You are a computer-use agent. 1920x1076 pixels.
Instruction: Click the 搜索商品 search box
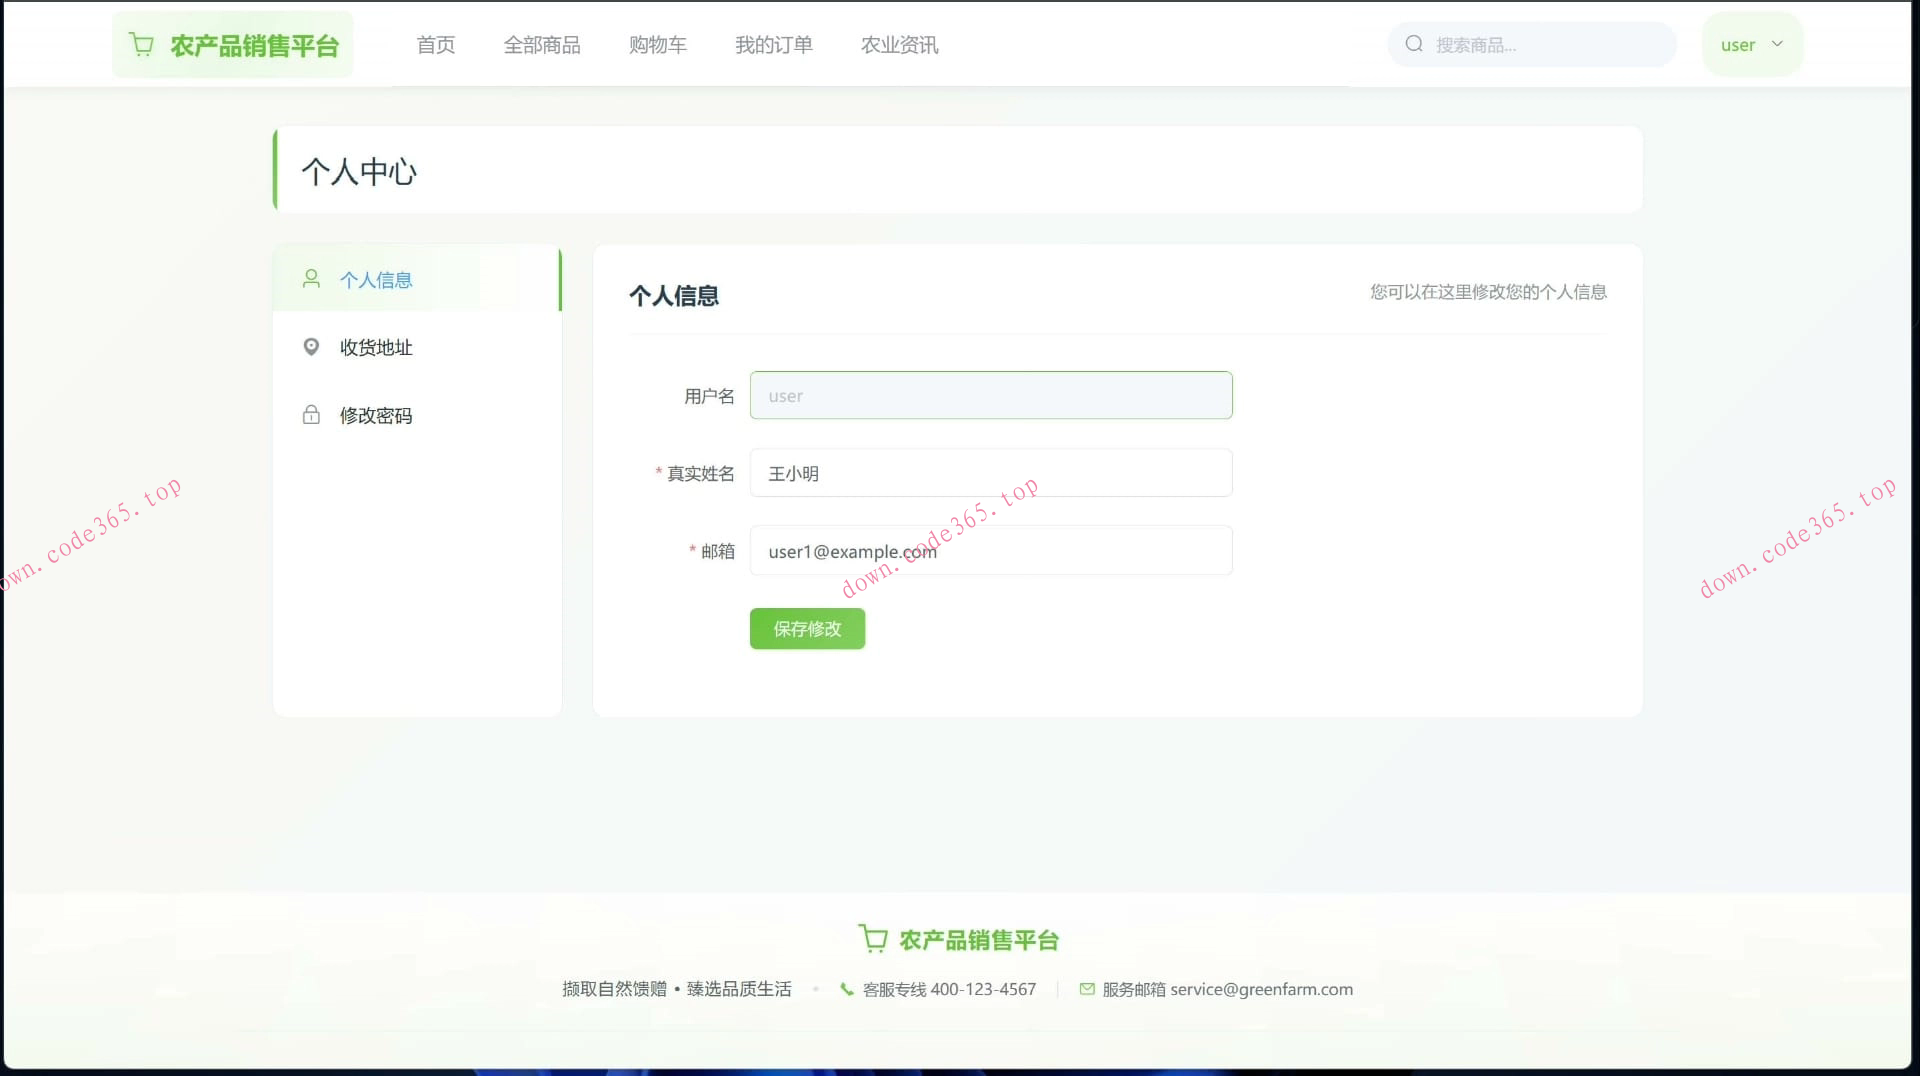point(1530,43)
